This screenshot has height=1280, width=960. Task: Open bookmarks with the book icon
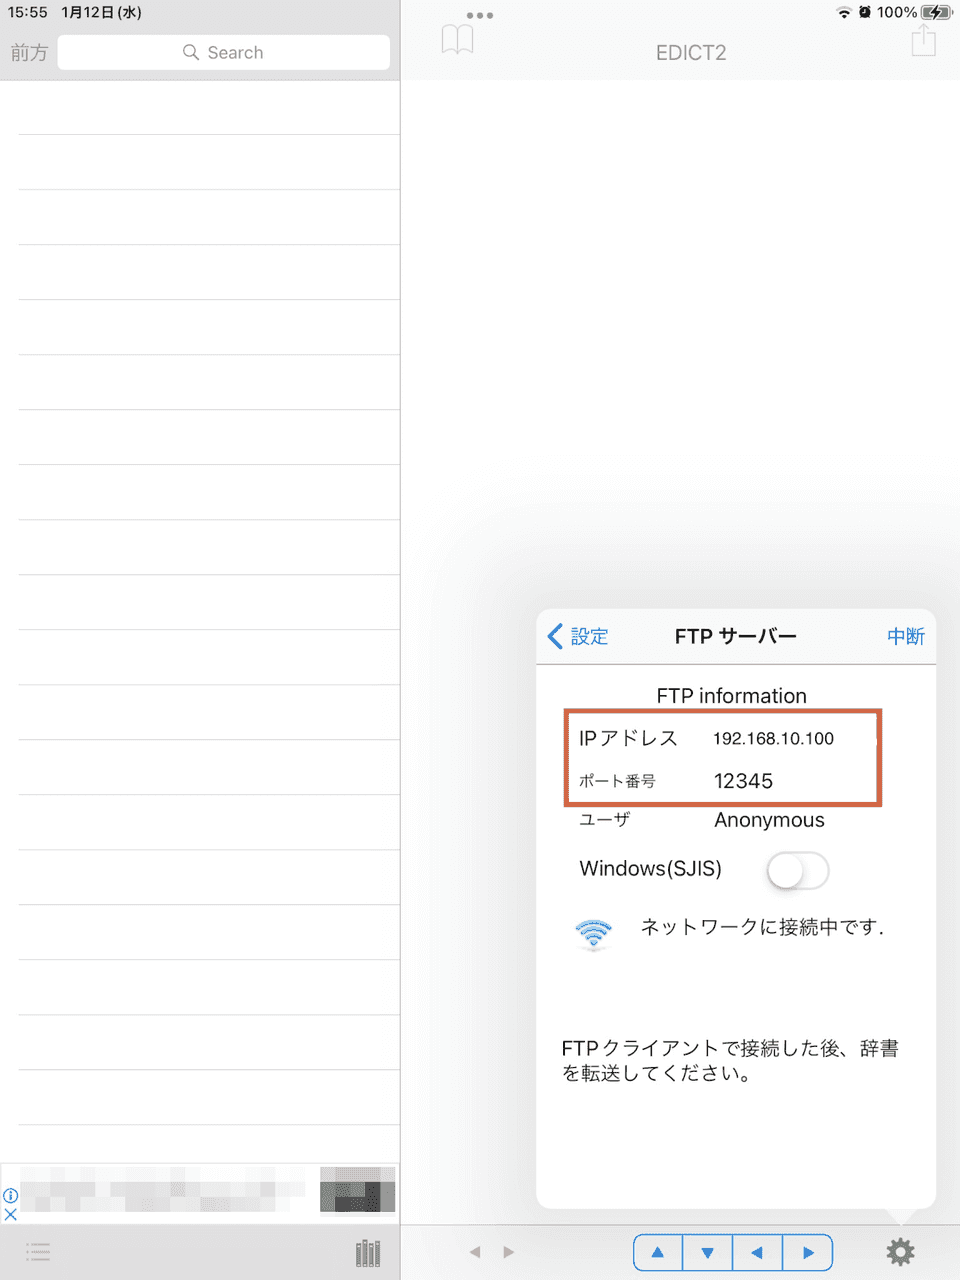[x=457, y=37]
